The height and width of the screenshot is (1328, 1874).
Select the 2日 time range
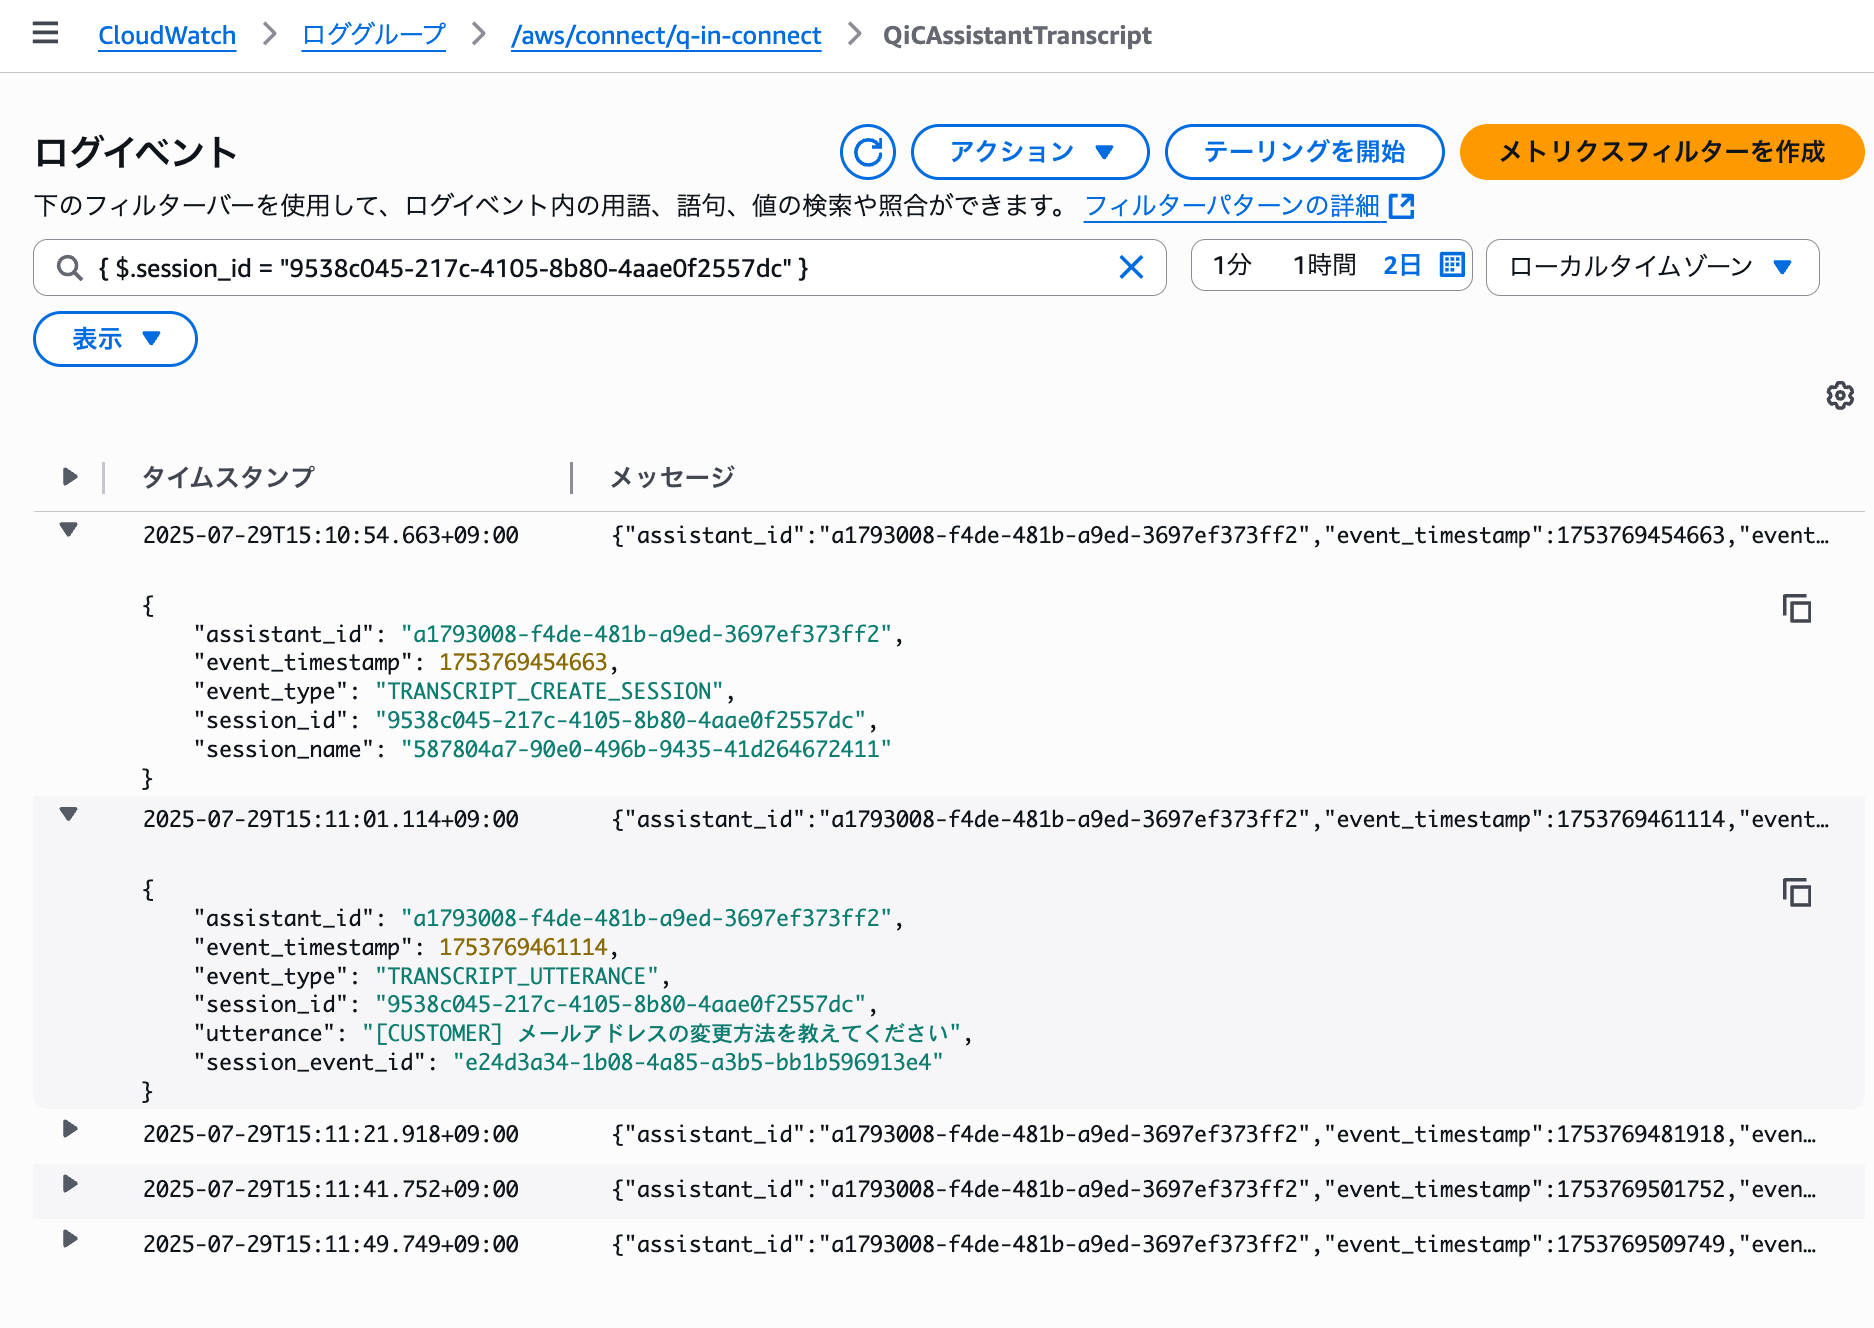[x=1402, y=265]
